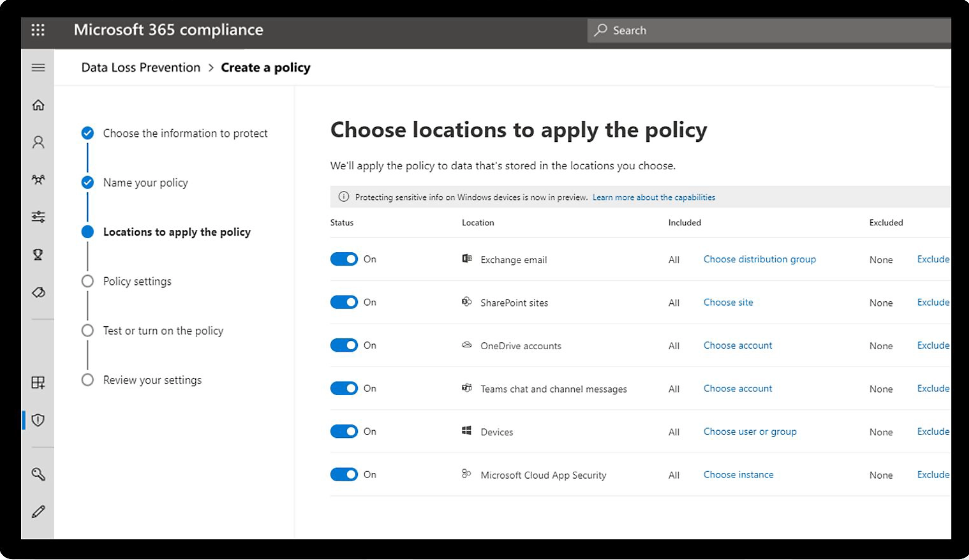Go to Choose the information to protect step
Screen dimensions: 969x560
185,133
